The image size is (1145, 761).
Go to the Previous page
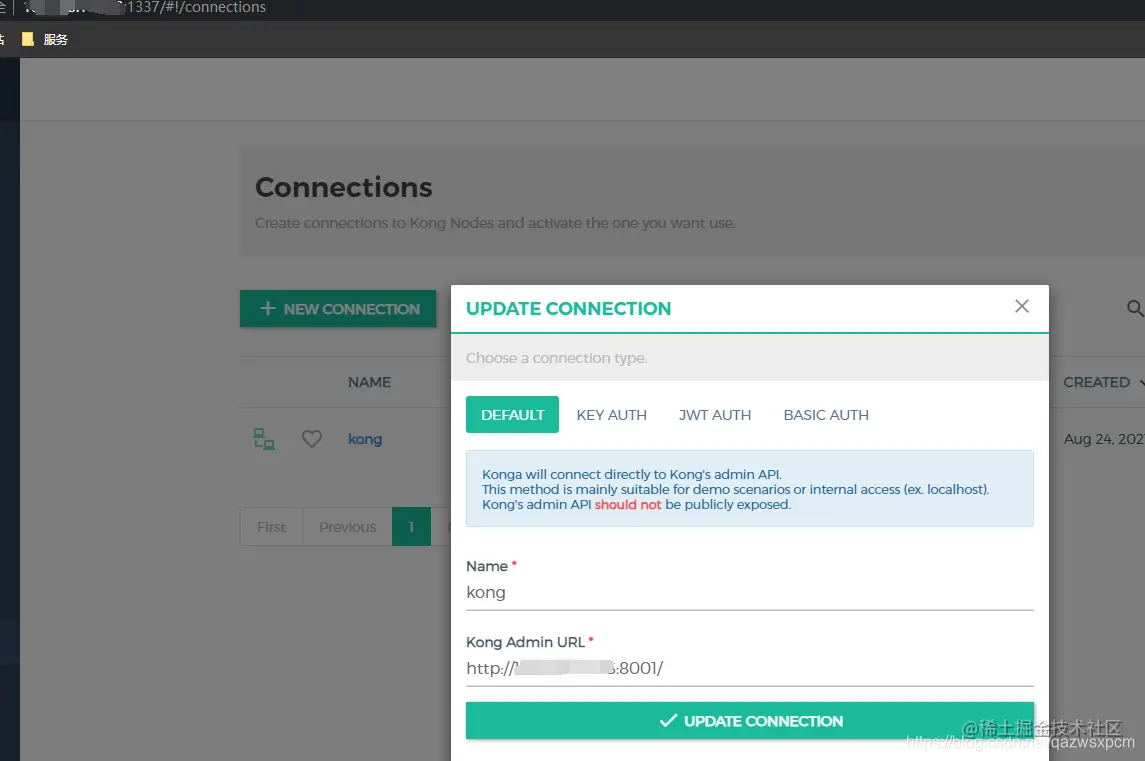point(348,527)
